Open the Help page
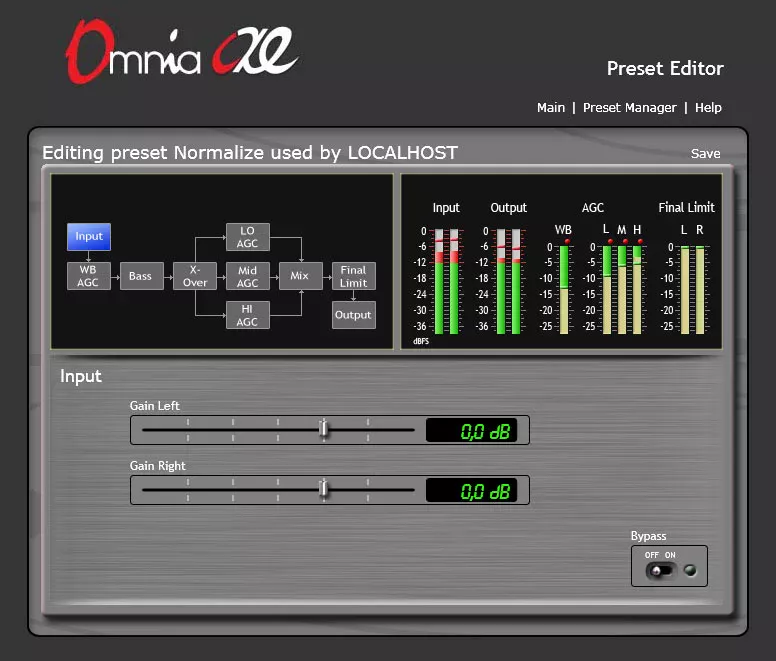Screen dimensions: 776x661 point(708,108)
